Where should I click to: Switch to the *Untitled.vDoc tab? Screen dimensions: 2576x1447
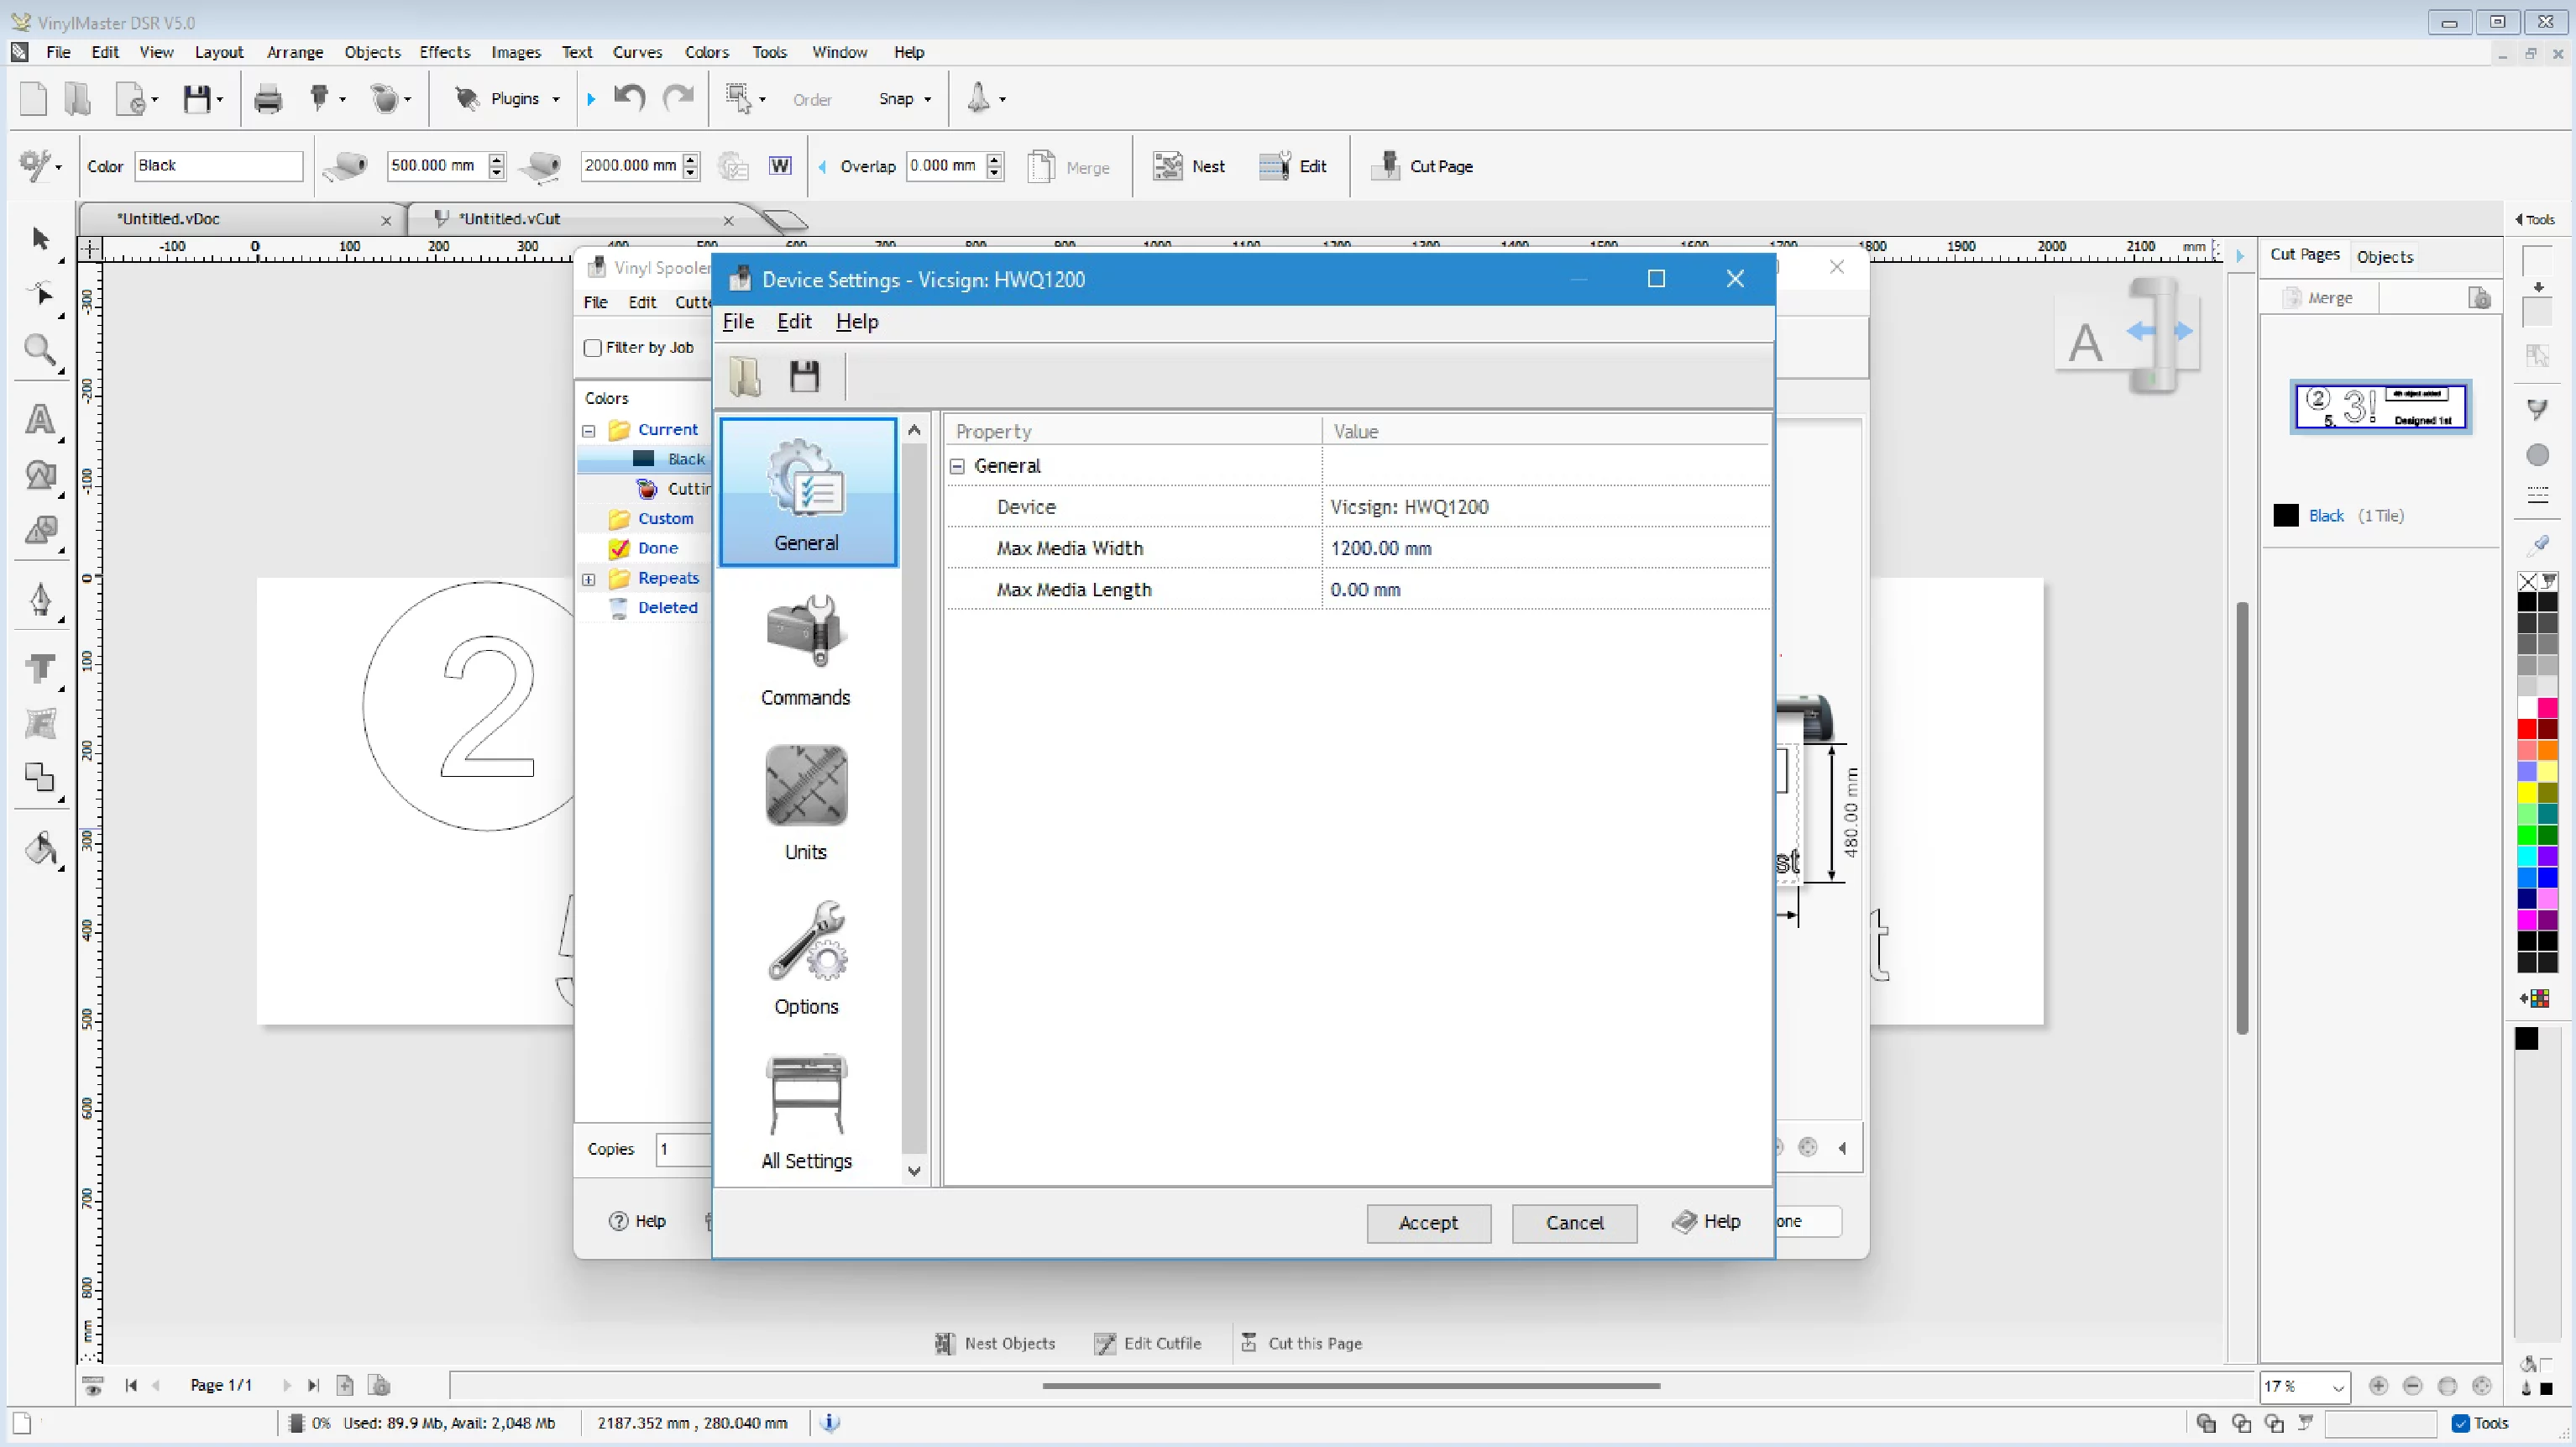[240, 219]
